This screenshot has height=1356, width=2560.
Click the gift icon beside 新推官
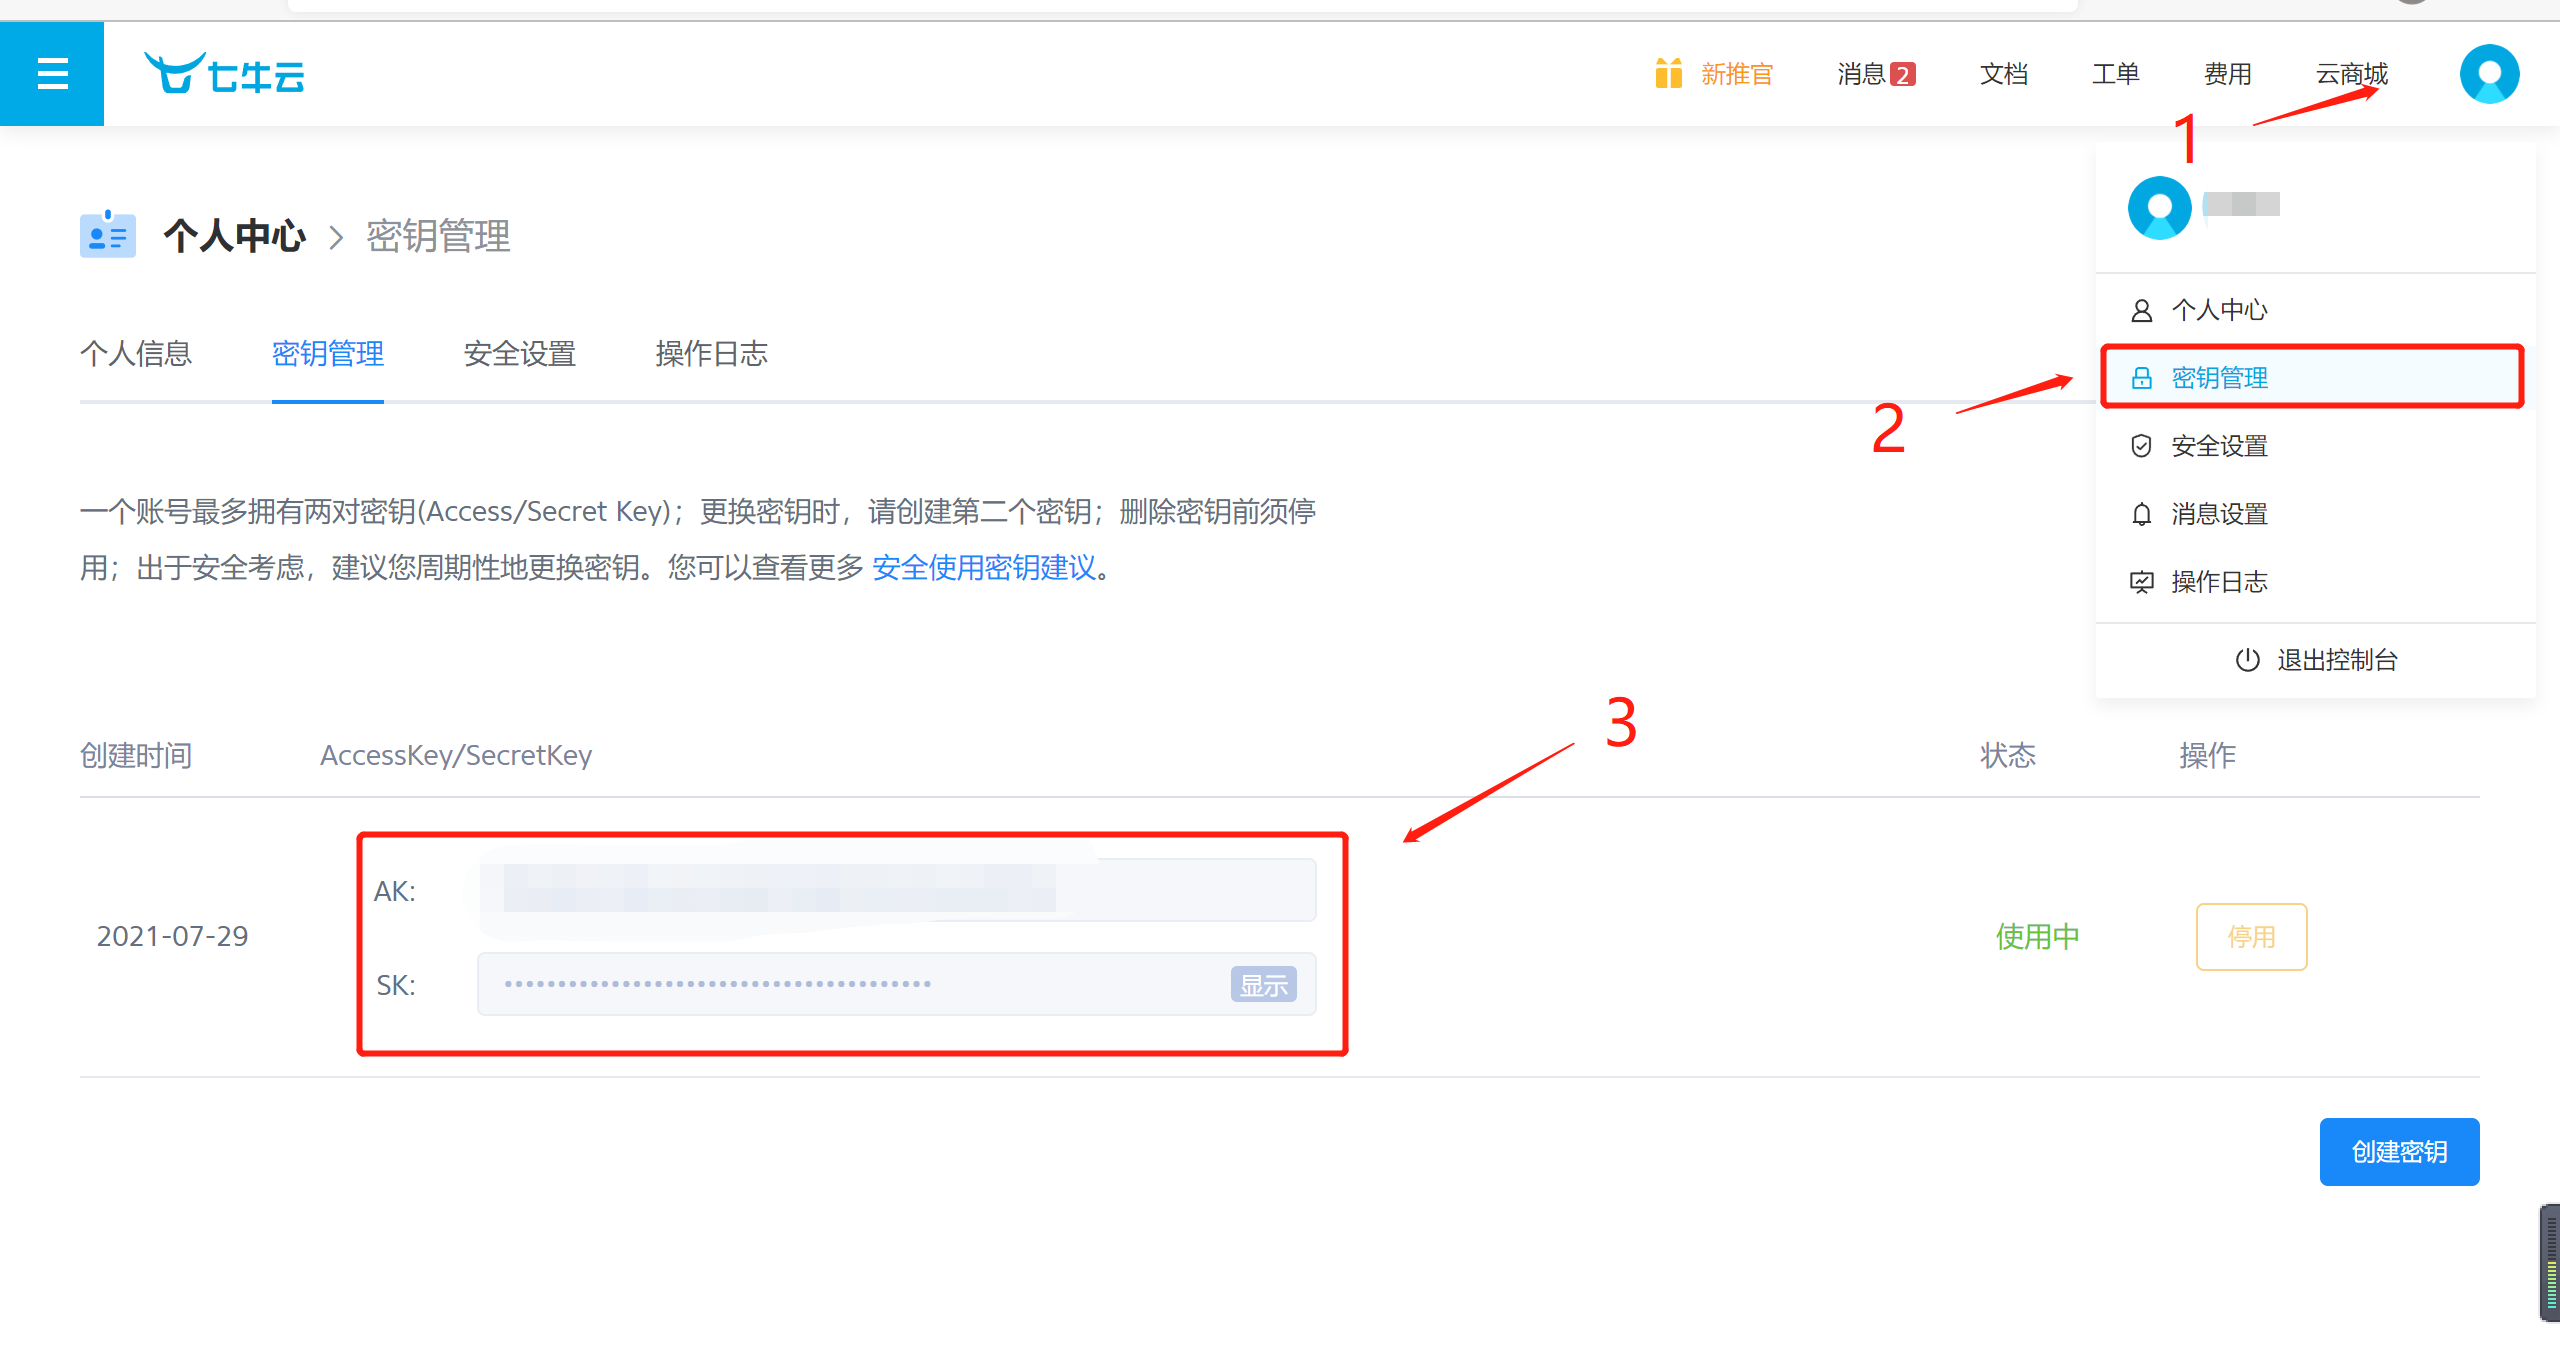point(1668,74)
